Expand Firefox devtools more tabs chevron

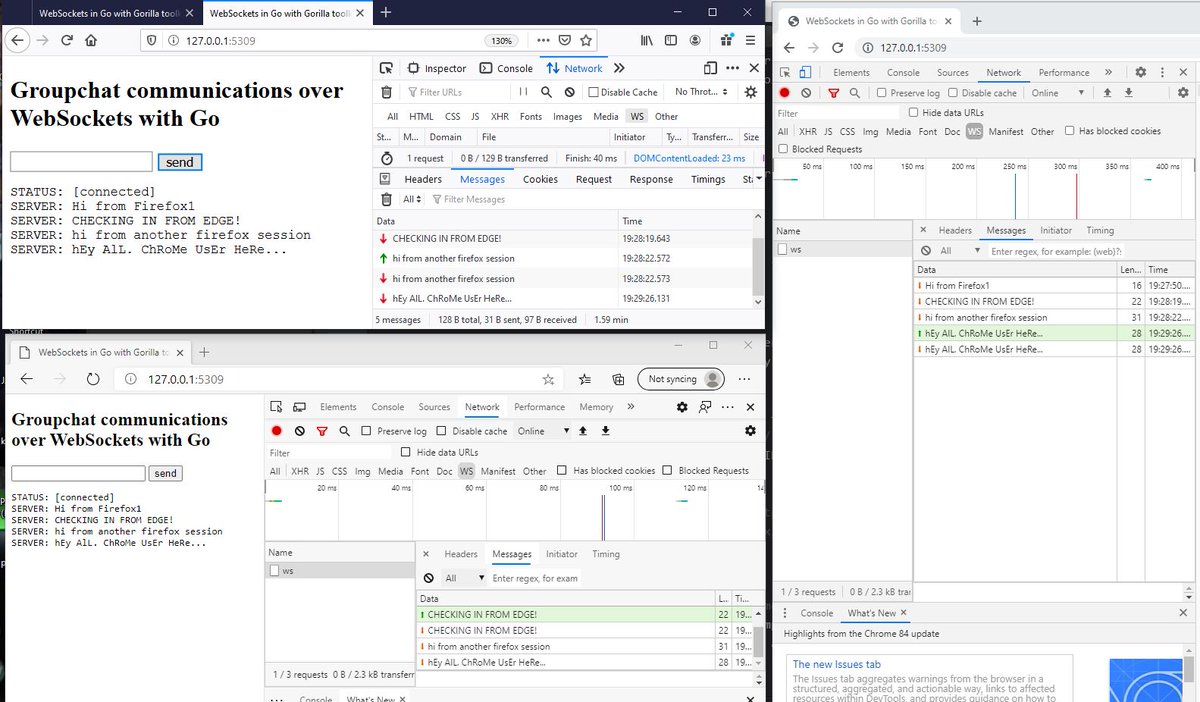point(619,68)
